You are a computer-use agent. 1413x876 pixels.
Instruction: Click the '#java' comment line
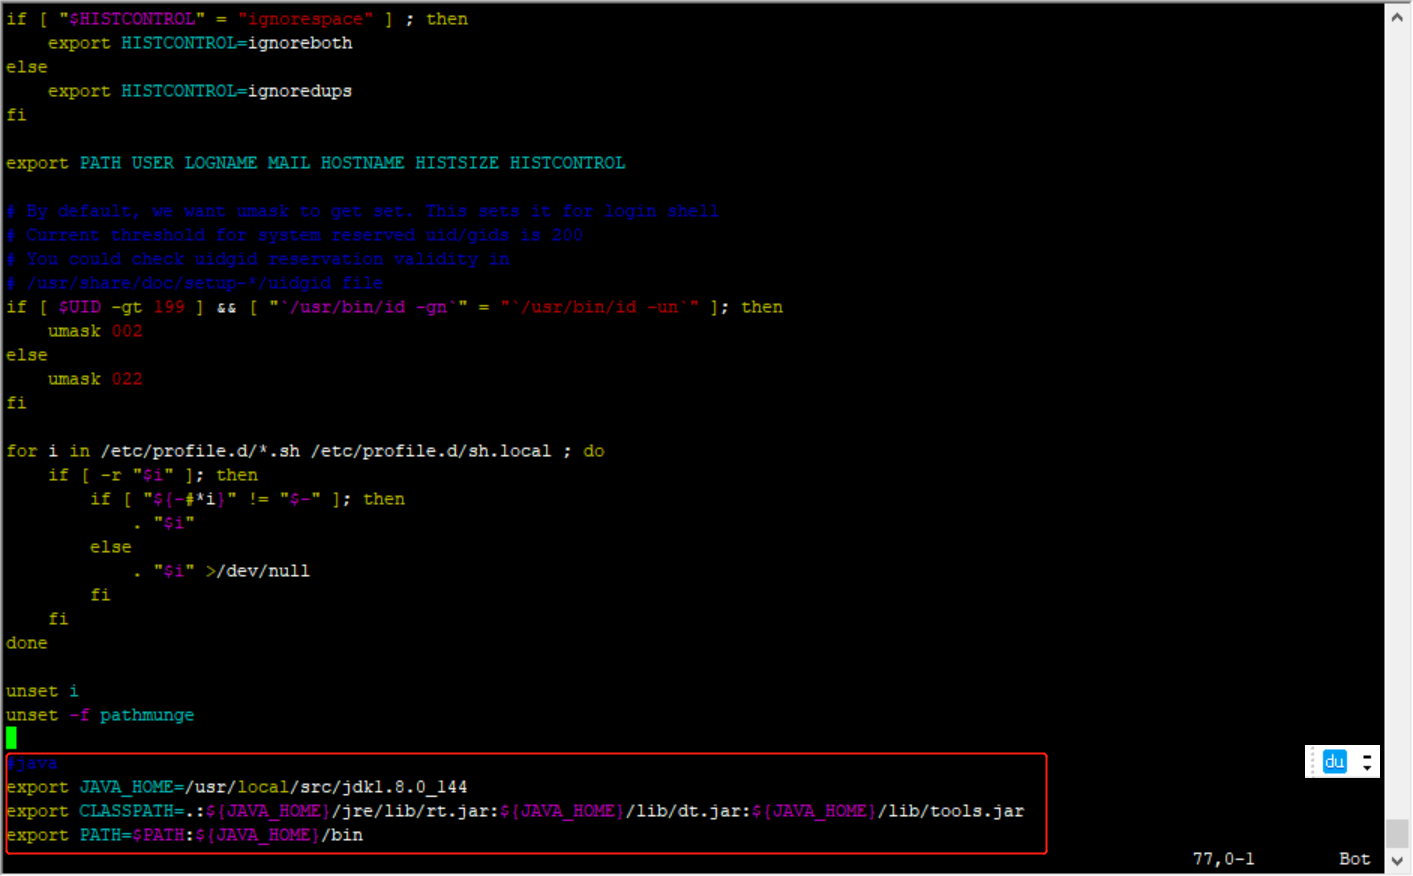32,763
